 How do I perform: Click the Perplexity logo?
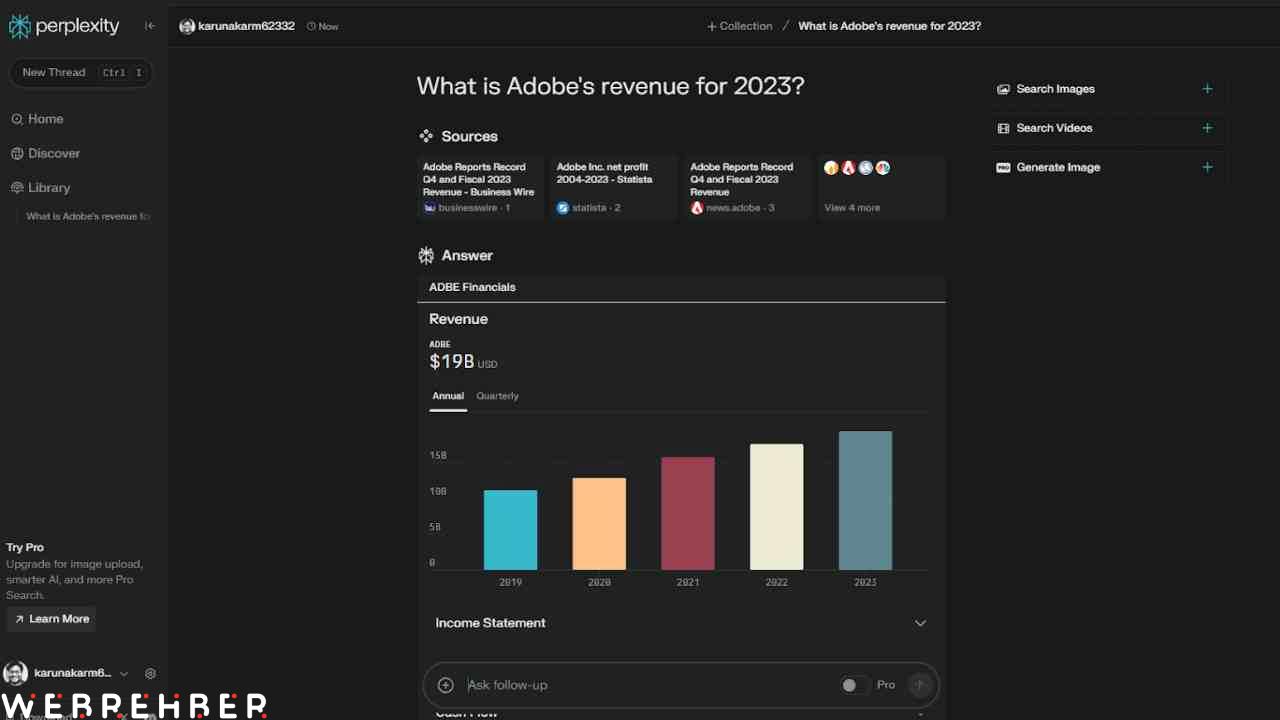pyautogui.click(x=64, y=26)
